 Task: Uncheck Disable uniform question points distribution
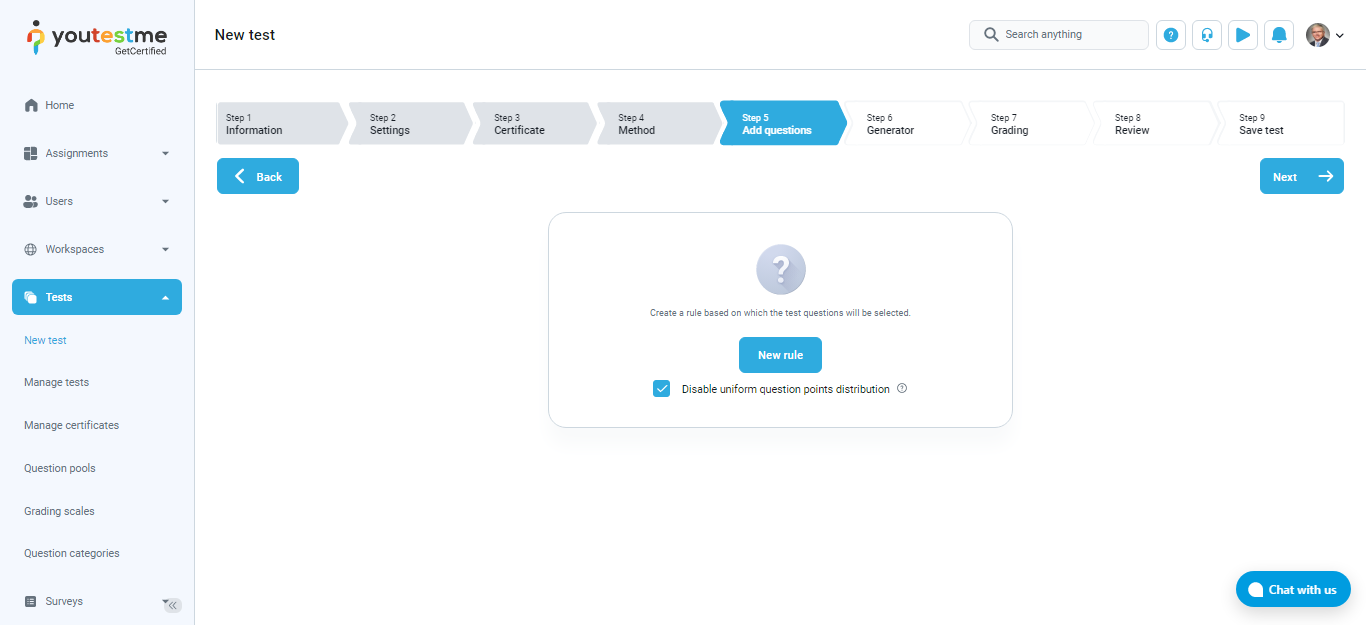tap(661, 389)
